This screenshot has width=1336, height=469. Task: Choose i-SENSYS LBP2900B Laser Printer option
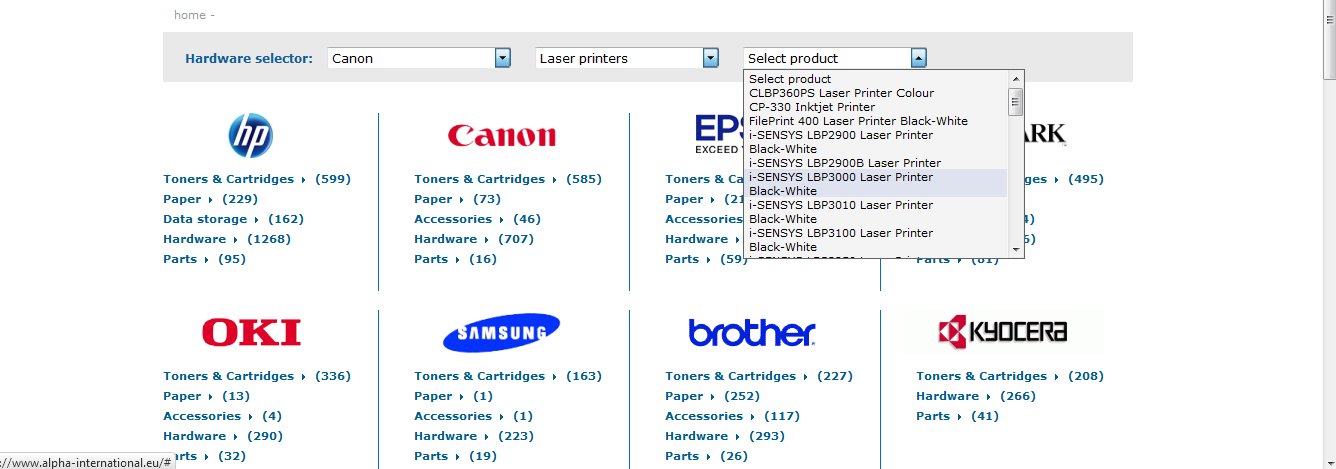(876, 163)
